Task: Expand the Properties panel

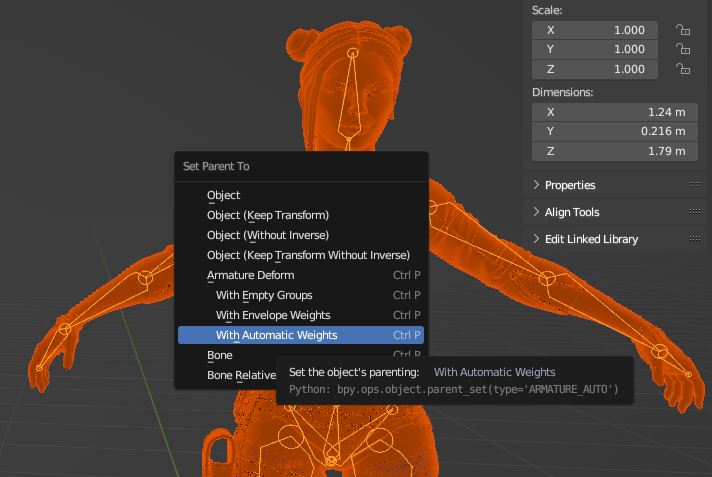Action: pos(570,185)
